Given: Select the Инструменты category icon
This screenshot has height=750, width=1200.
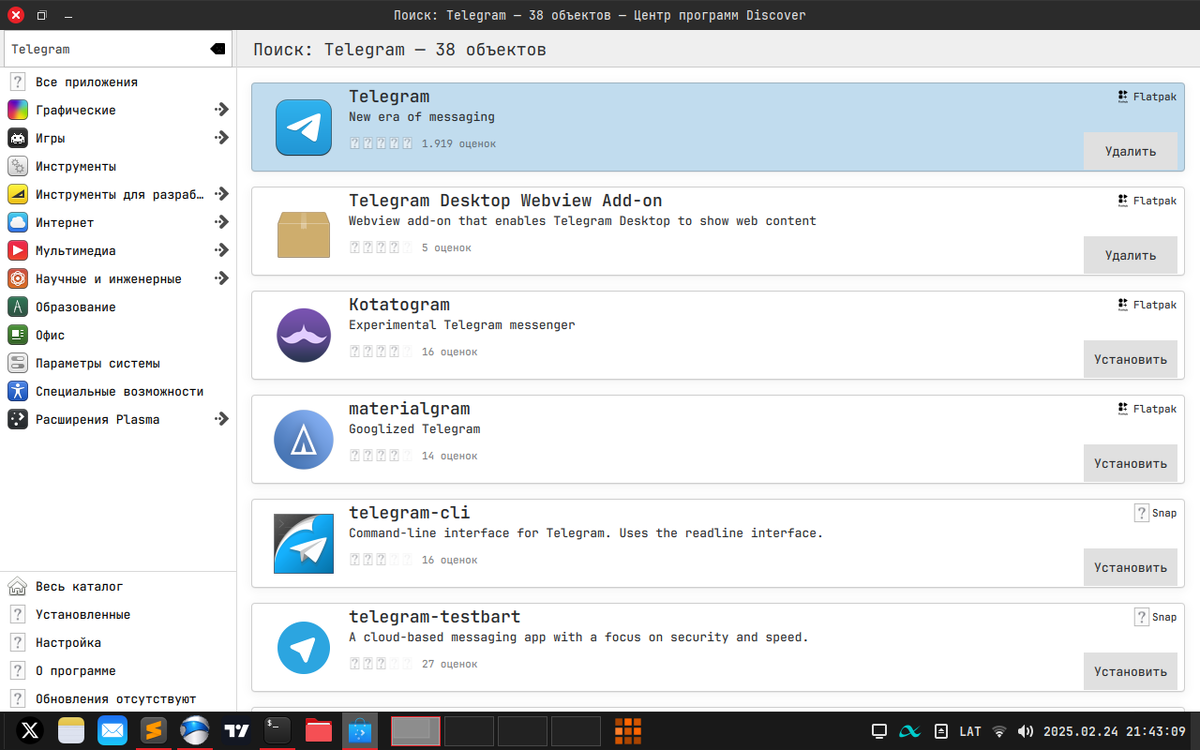Looking at the screenshot, I should 18,166.
